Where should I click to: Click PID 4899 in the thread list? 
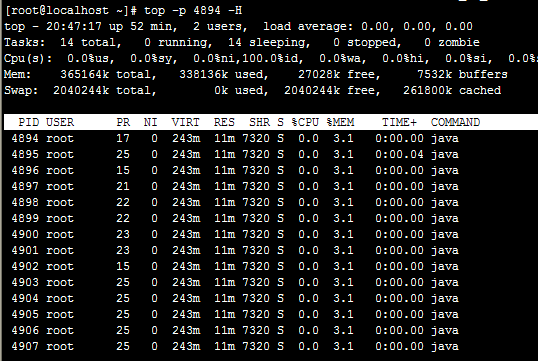25,219
